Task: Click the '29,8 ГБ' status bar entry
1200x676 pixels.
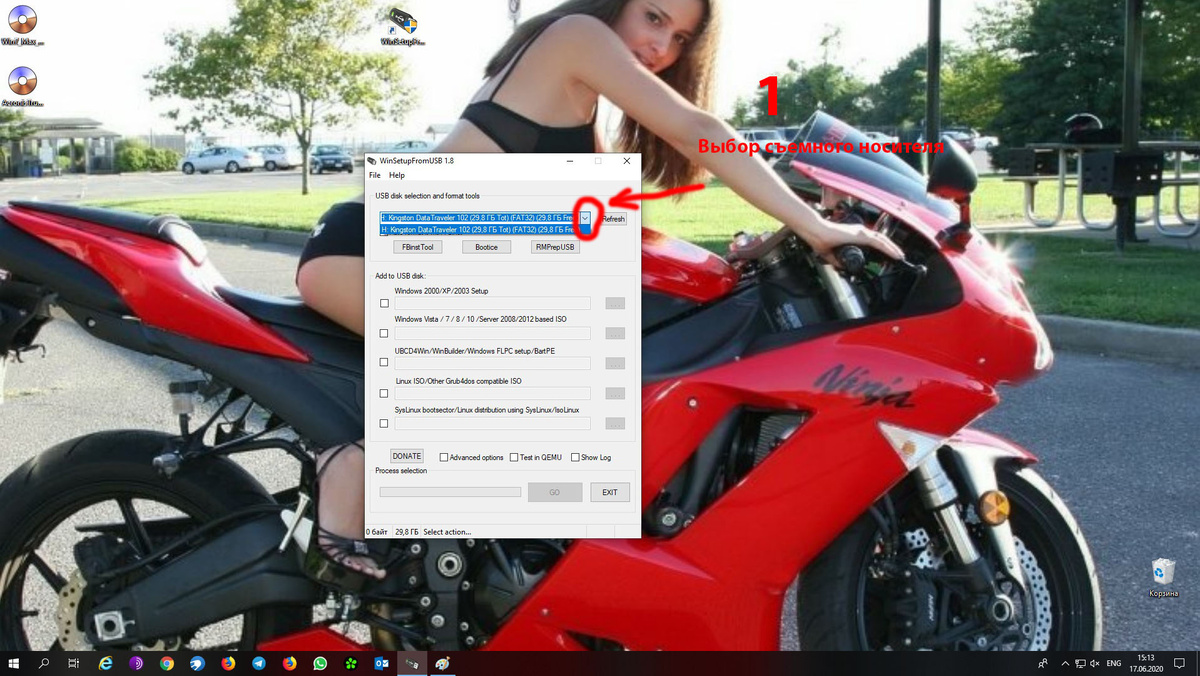Action: point(407,532)
